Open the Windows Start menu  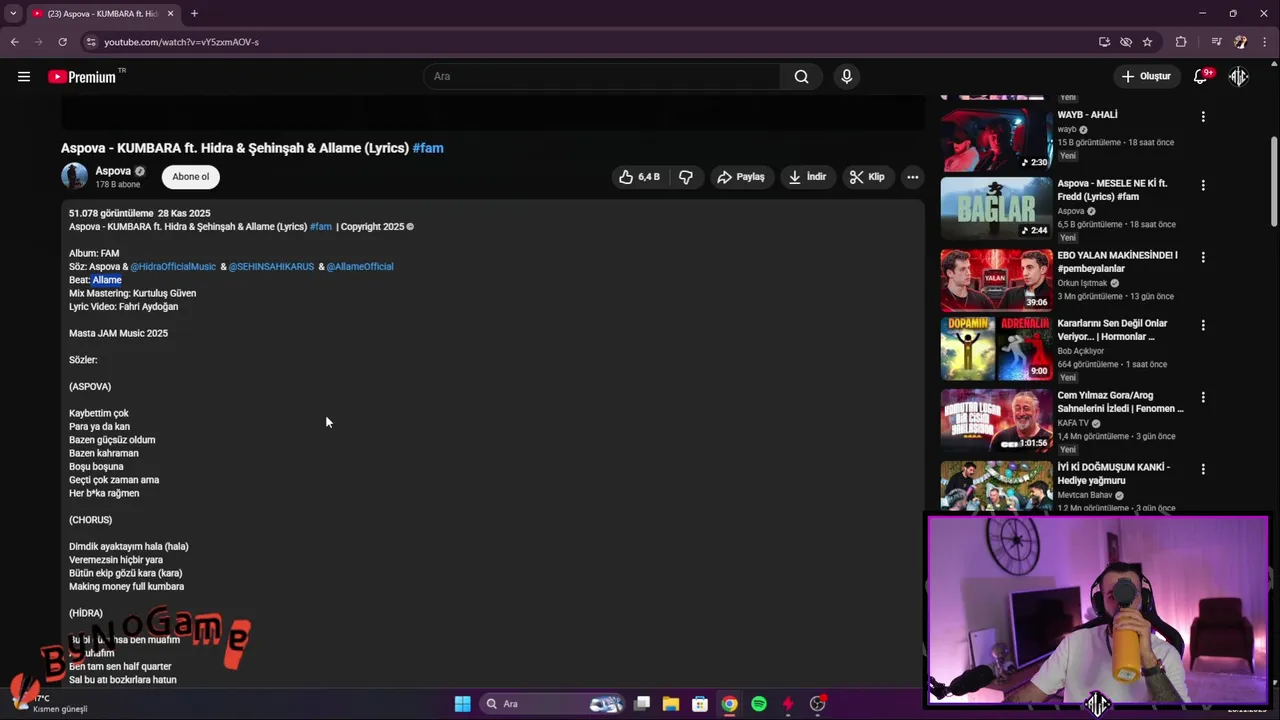462,704
